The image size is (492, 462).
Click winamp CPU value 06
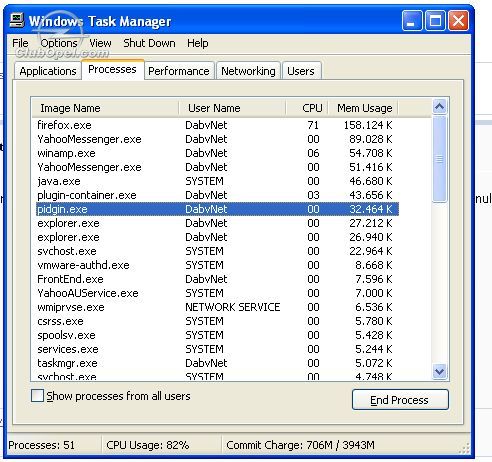click(x=313, y=153)
